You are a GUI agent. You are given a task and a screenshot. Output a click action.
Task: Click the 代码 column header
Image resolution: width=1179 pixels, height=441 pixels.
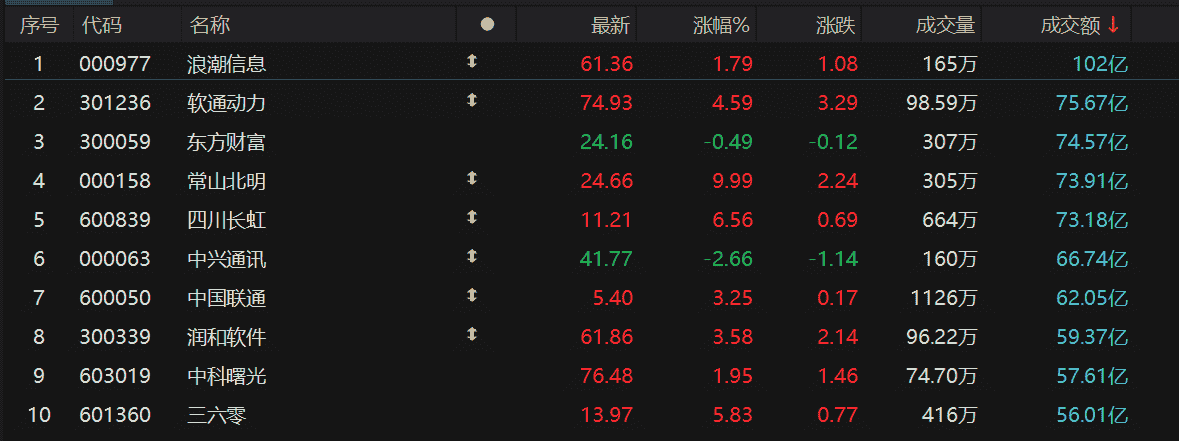(101, 25)
